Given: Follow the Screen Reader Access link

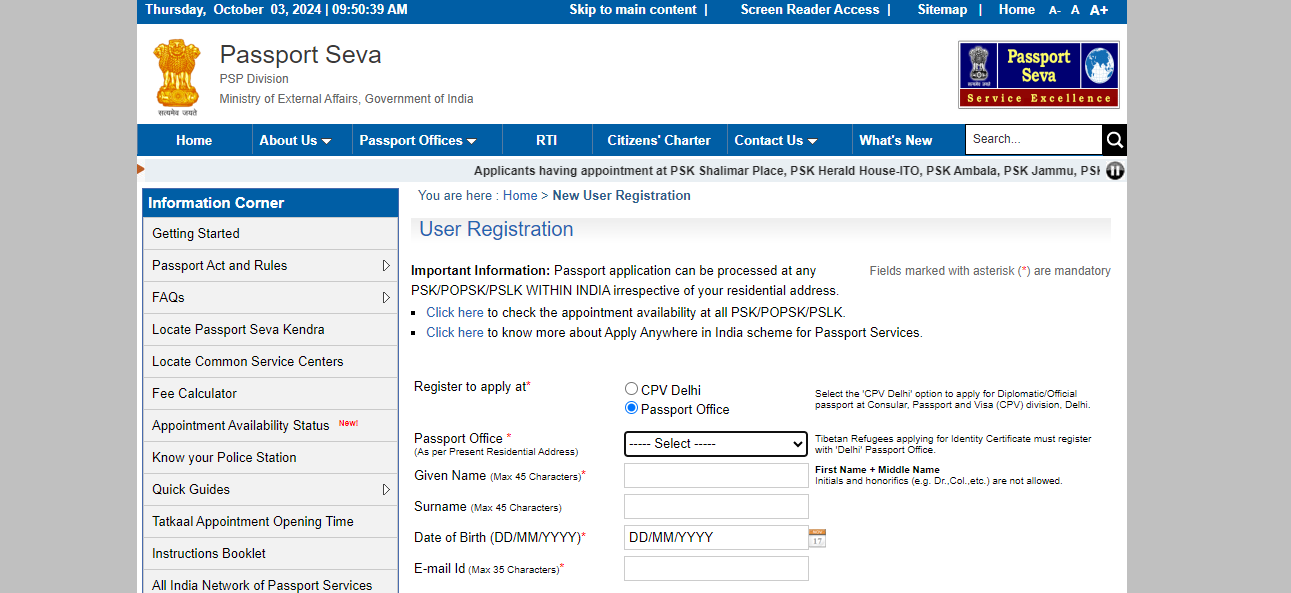Looking at the screenshot, I should 809,10.
